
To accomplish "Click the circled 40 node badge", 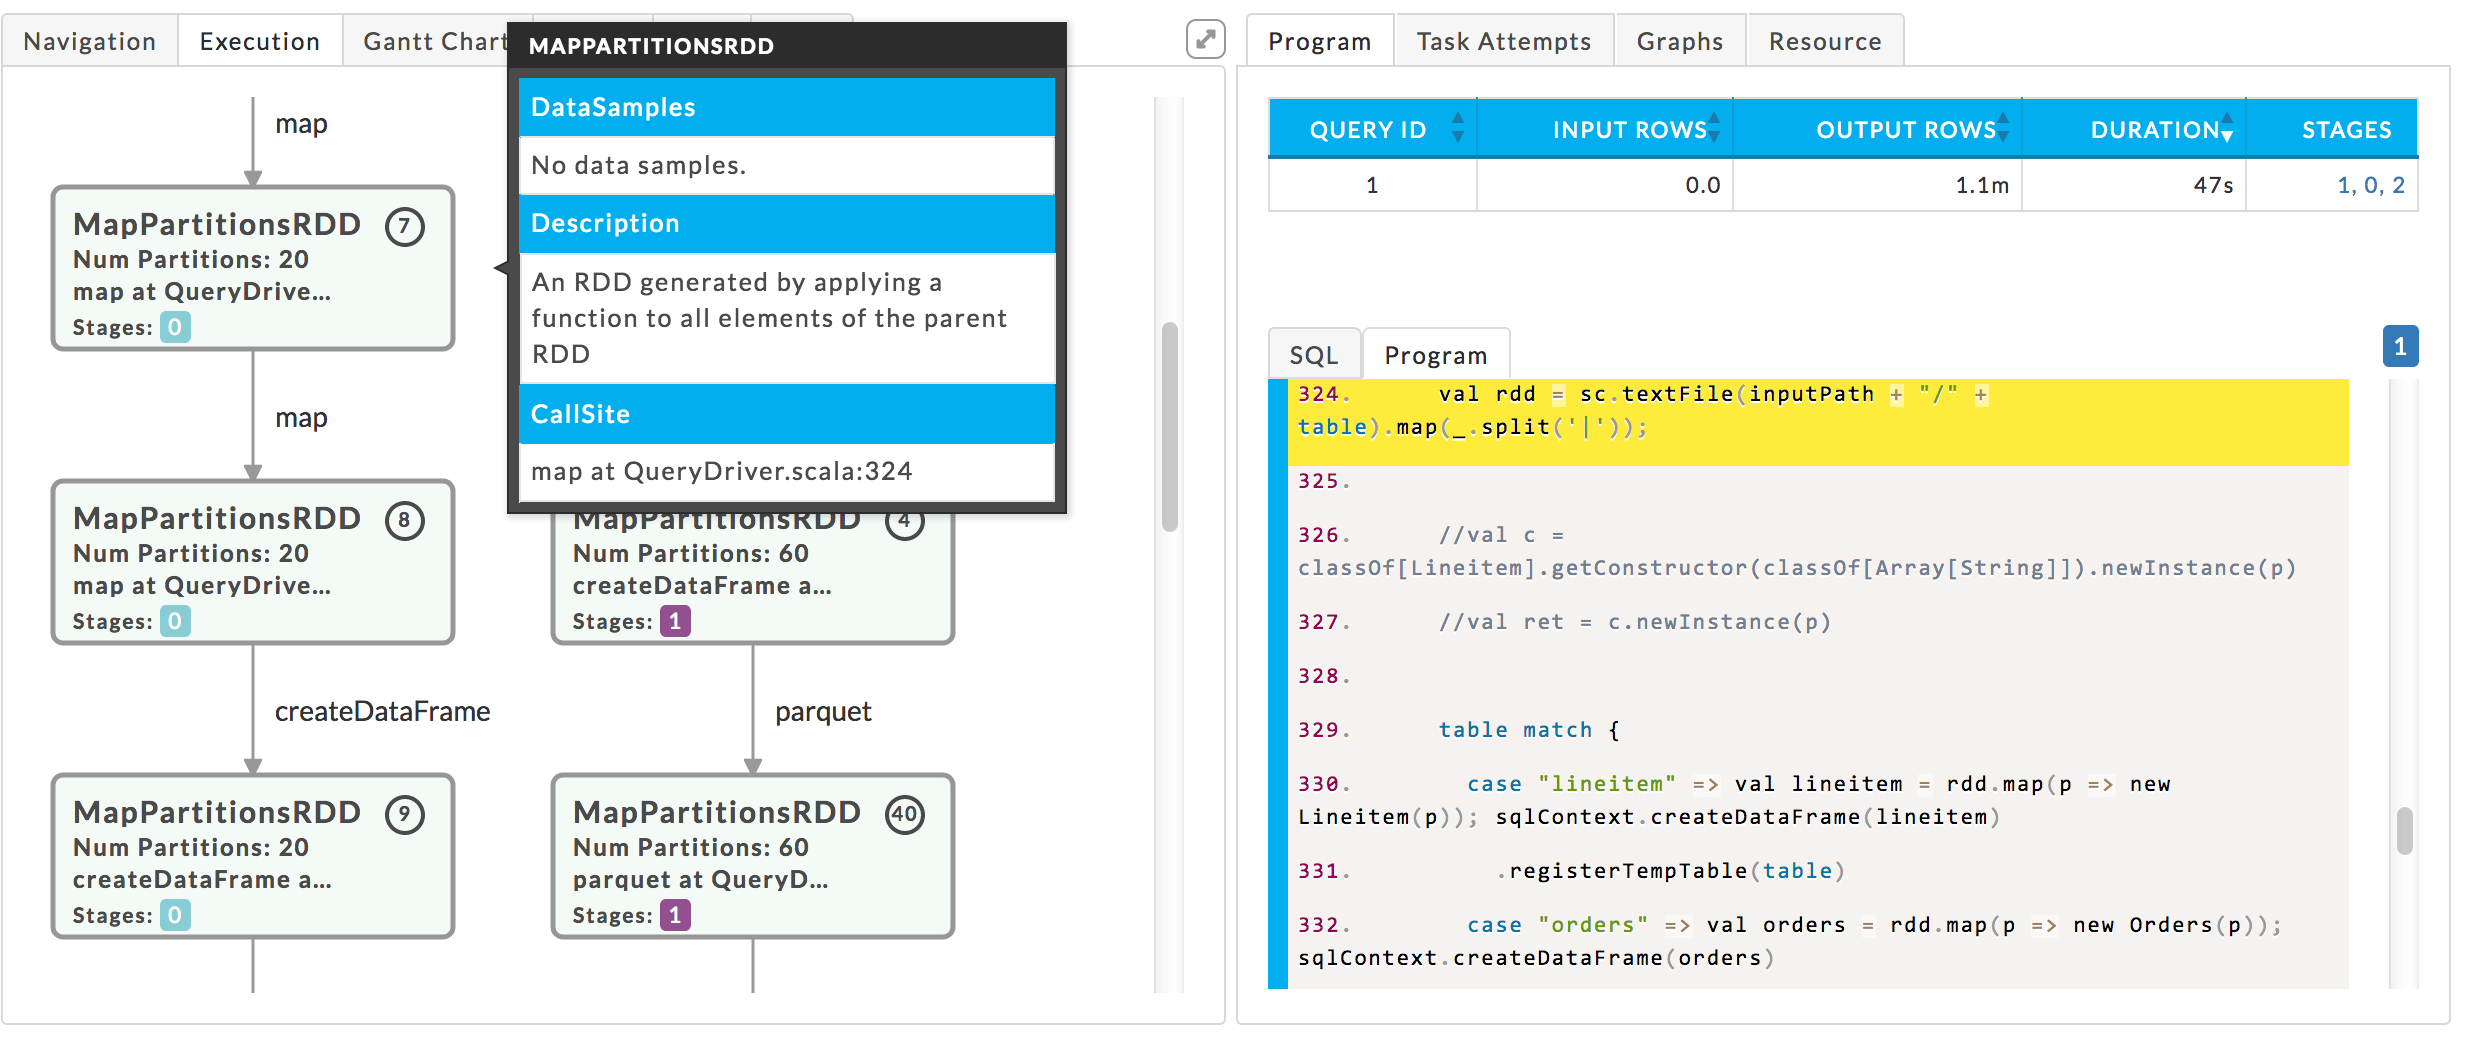I will coord(904,814).
